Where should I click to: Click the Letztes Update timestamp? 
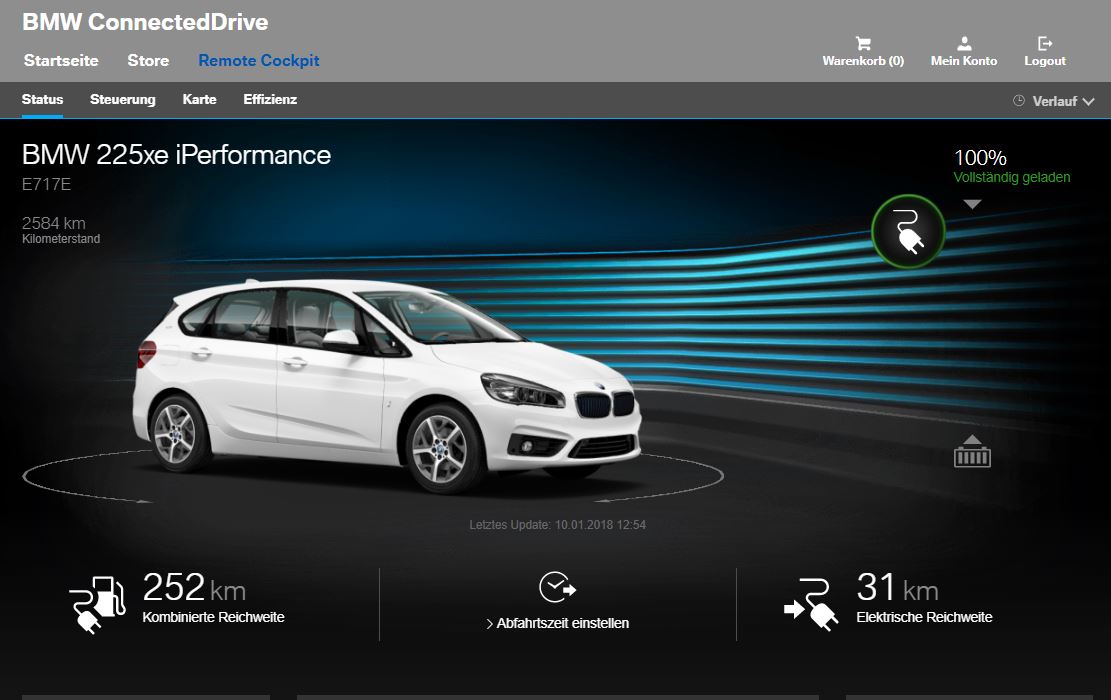[x=558, y=525]
